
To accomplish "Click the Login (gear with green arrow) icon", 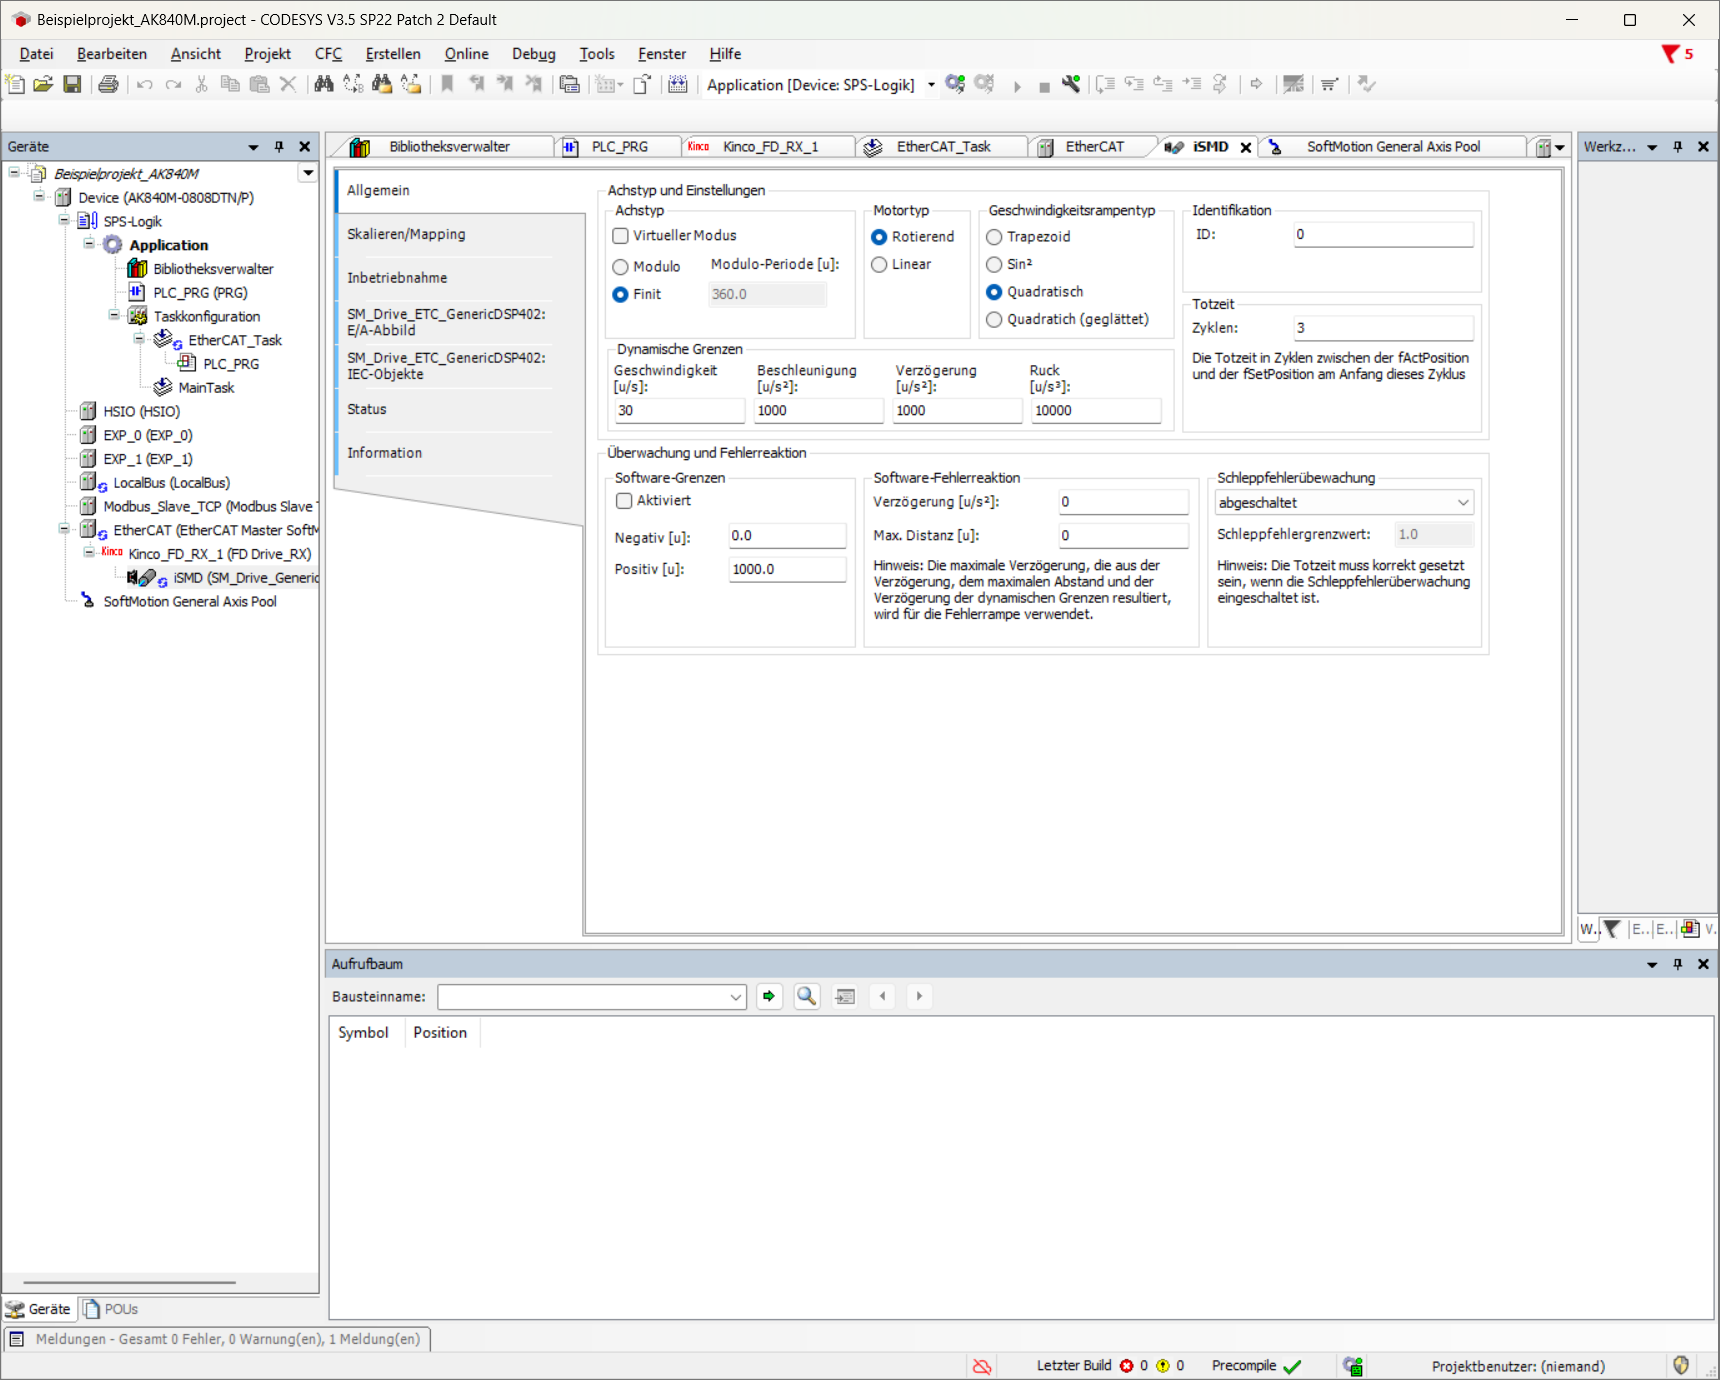I will click(955, 84).
